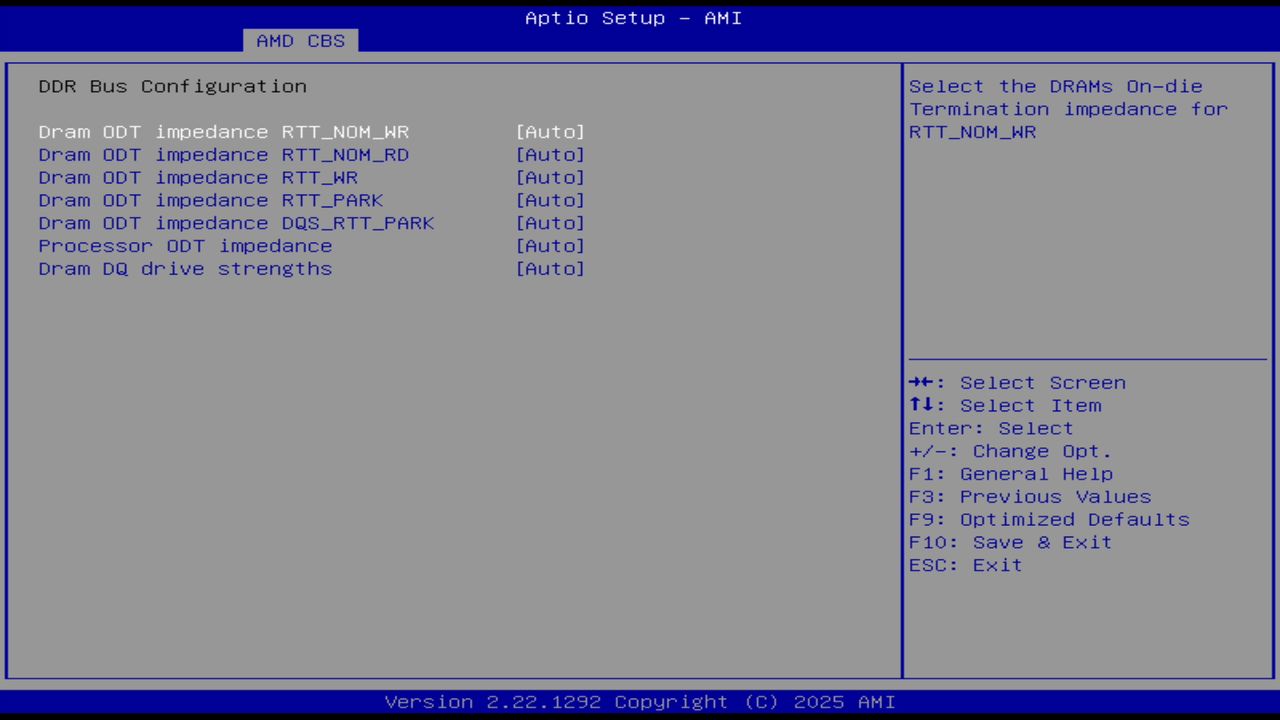This screenshot has width=1280, height=720.
Task: Click the F3: Previous Values hint
Action: click(x=1030, y=497)
